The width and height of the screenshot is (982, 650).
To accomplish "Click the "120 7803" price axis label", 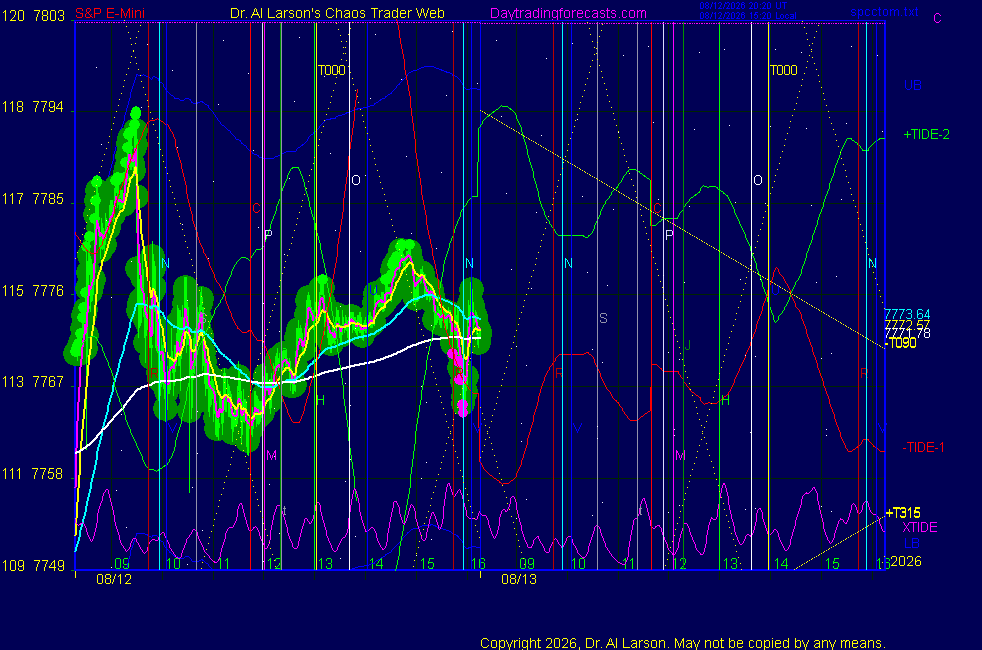I will tap(33, 16).
